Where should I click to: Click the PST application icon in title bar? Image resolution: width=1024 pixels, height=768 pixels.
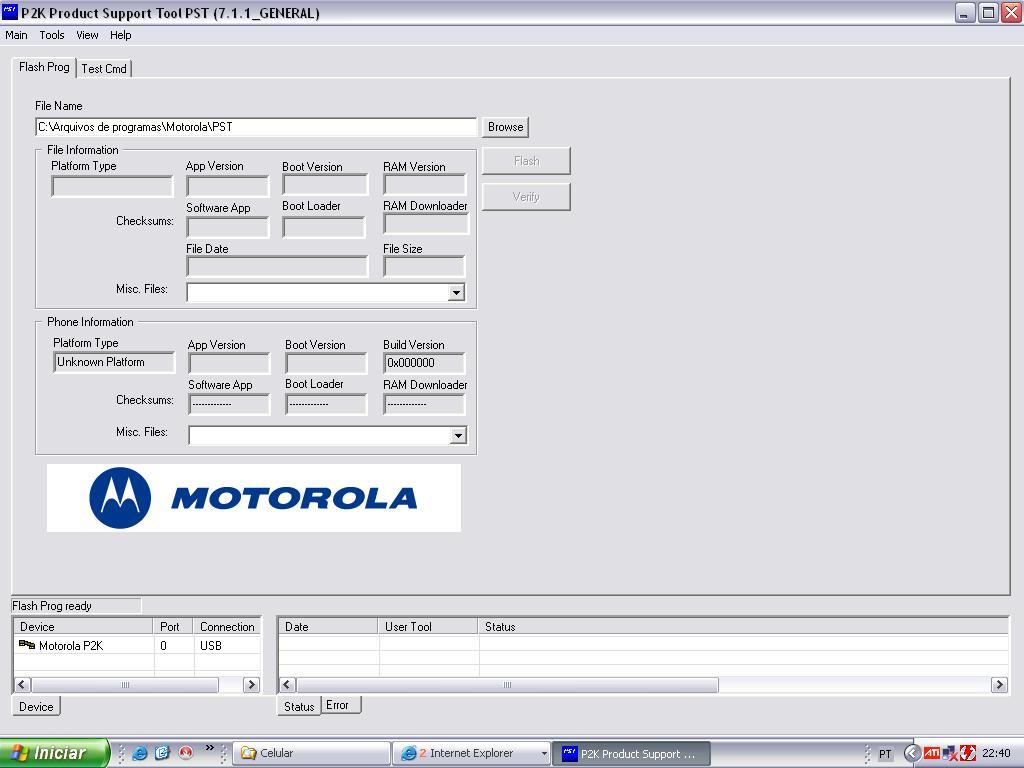[x=10, y=12]
